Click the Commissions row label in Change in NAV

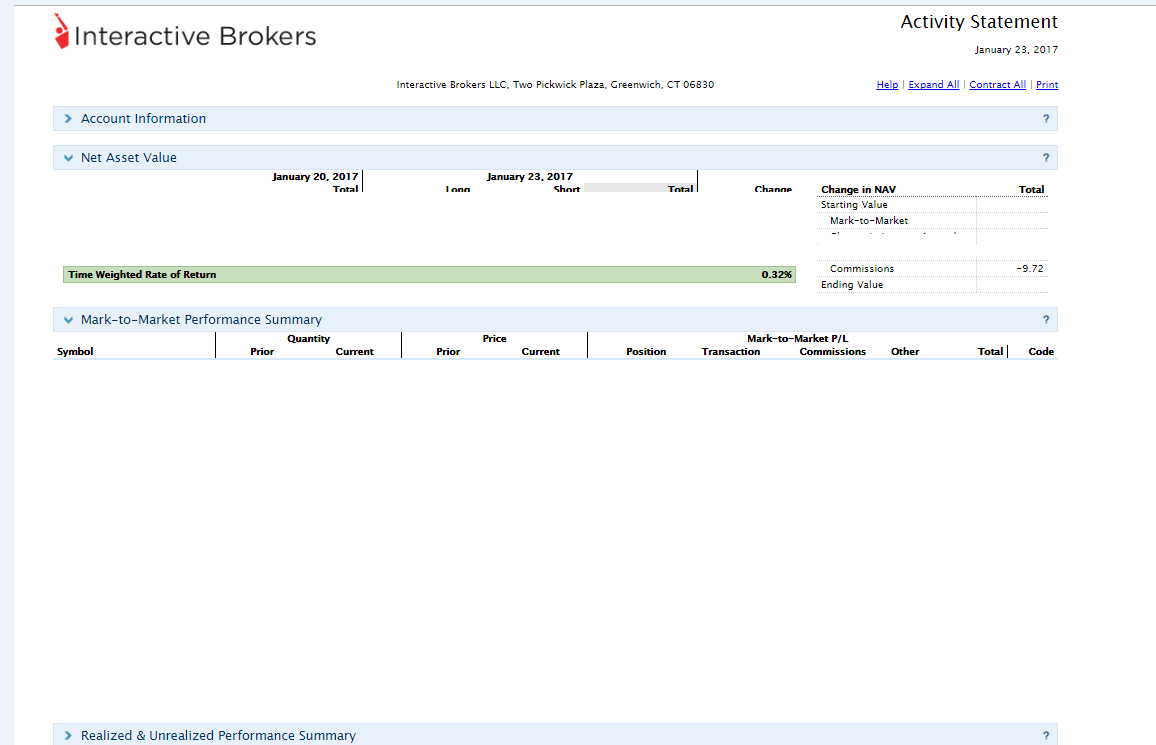click(862, 269)
